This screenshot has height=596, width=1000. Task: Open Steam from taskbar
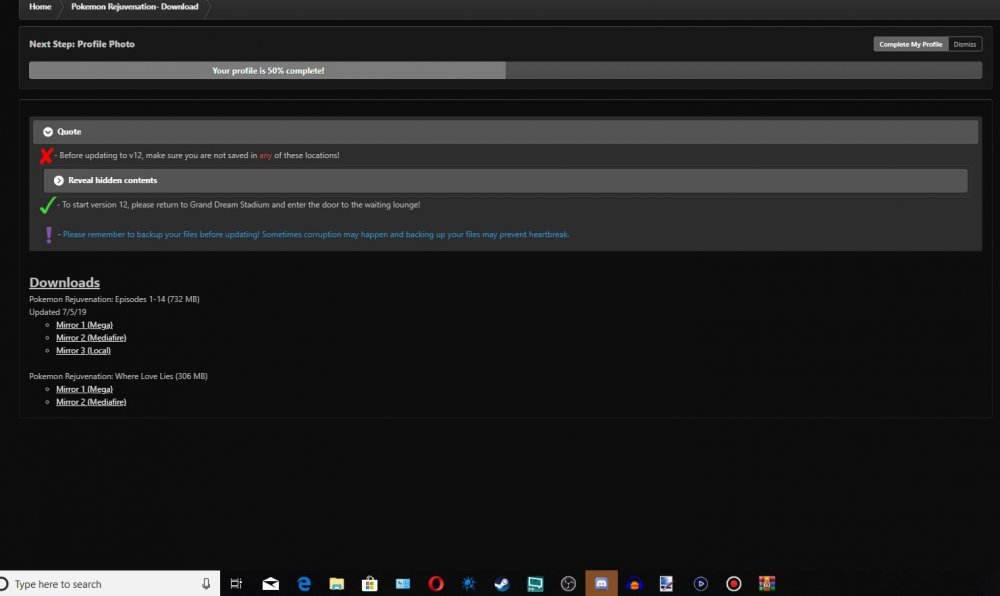[x=502, y=584]
